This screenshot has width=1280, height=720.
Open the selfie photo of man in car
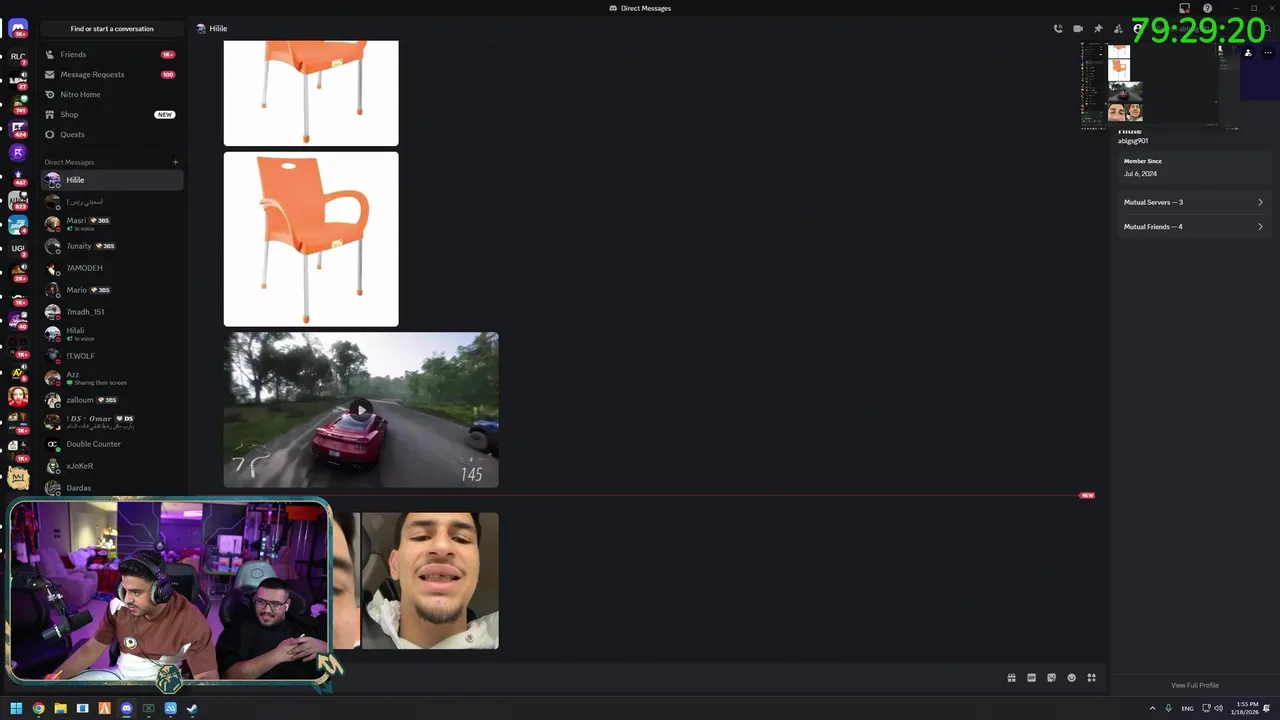pos(430,581)
